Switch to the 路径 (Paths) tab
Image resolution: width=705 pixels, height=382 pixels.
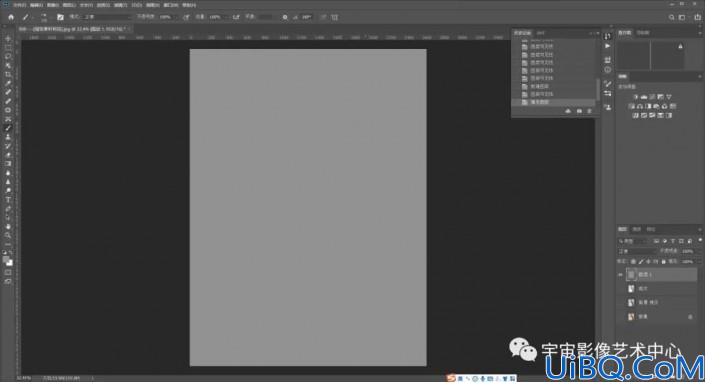coord(651,229)
